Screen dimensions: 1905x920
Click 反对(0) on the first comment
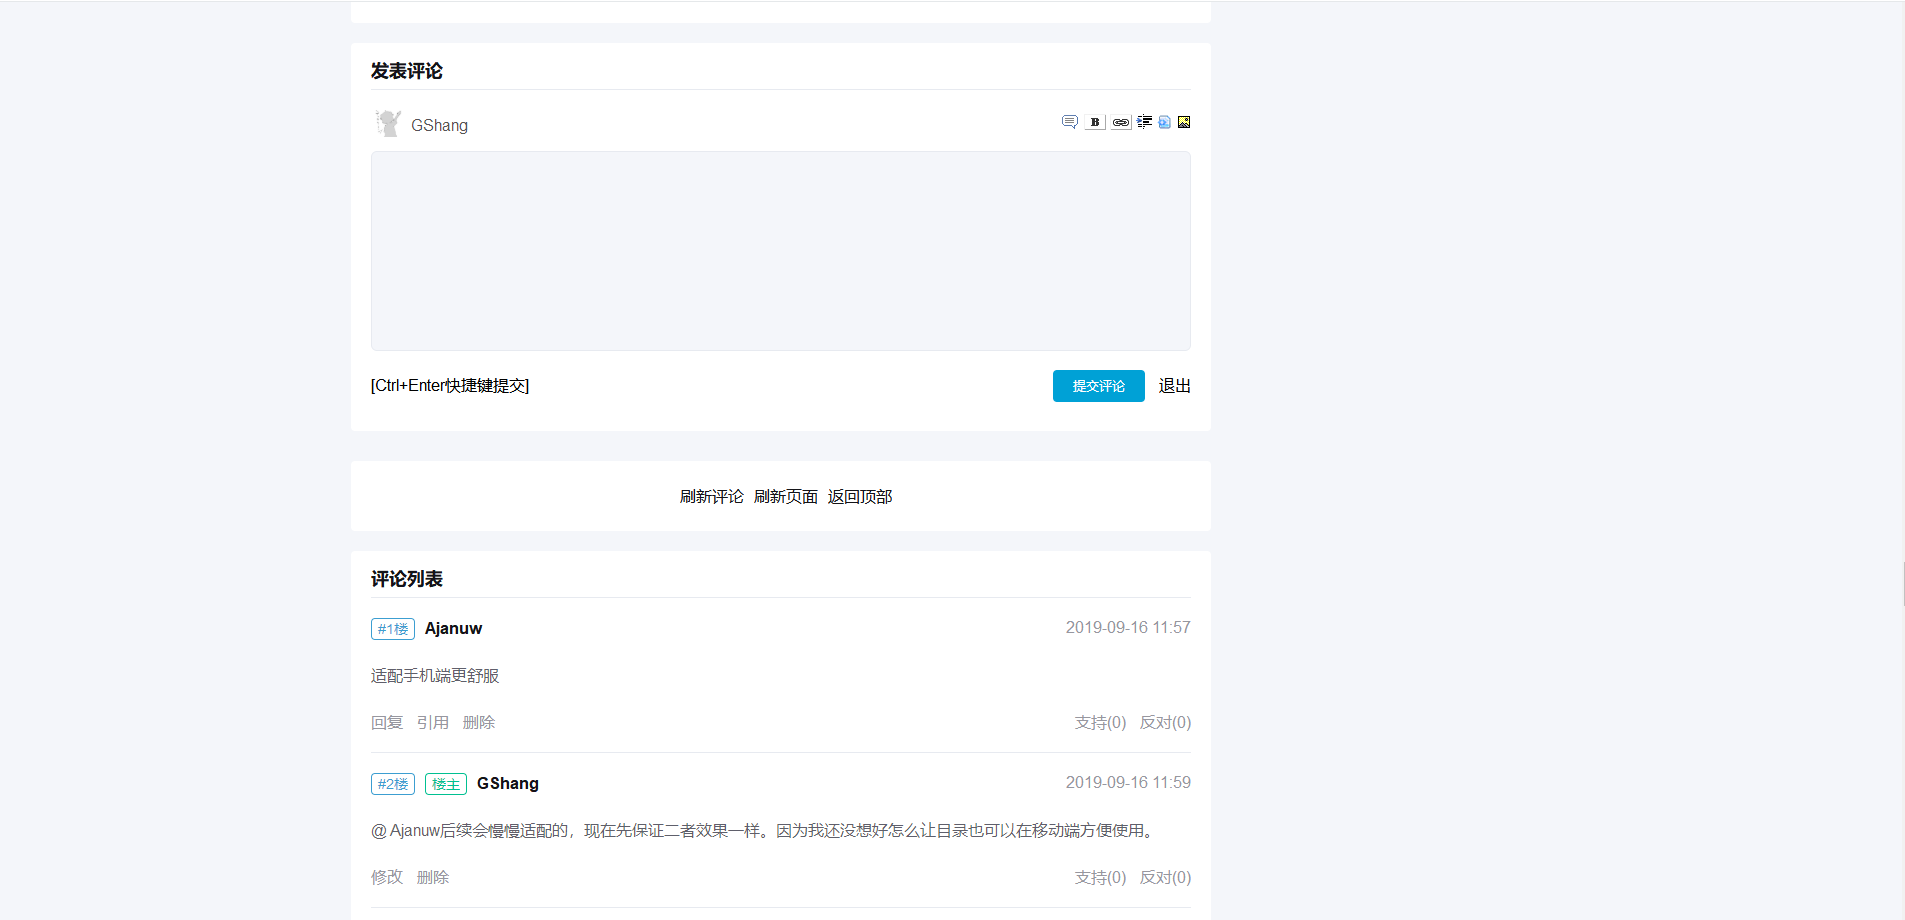1165,723
